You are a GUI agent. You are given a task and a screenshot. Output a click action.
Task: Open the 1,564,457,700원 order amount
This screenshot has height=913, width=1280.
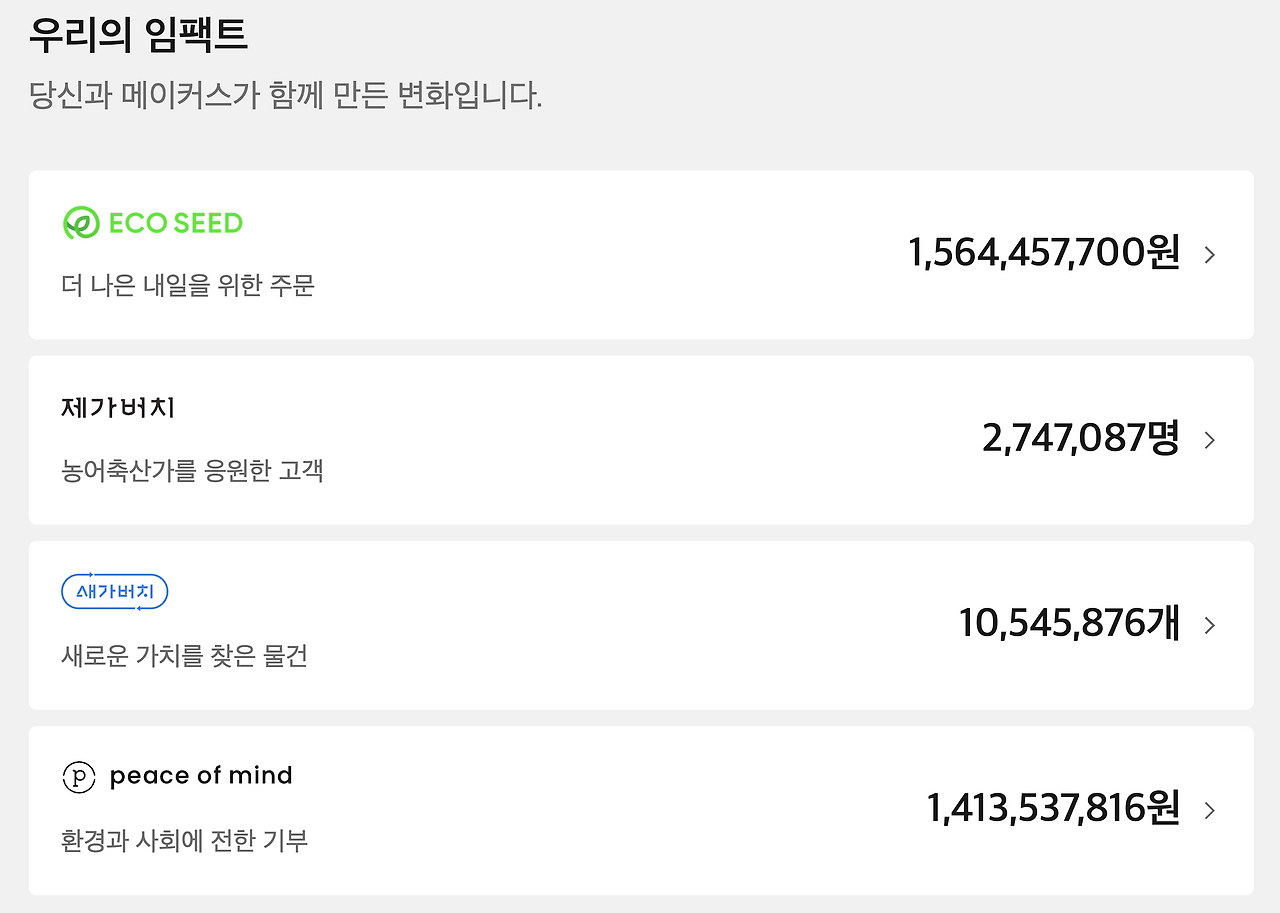(1044, 253)
